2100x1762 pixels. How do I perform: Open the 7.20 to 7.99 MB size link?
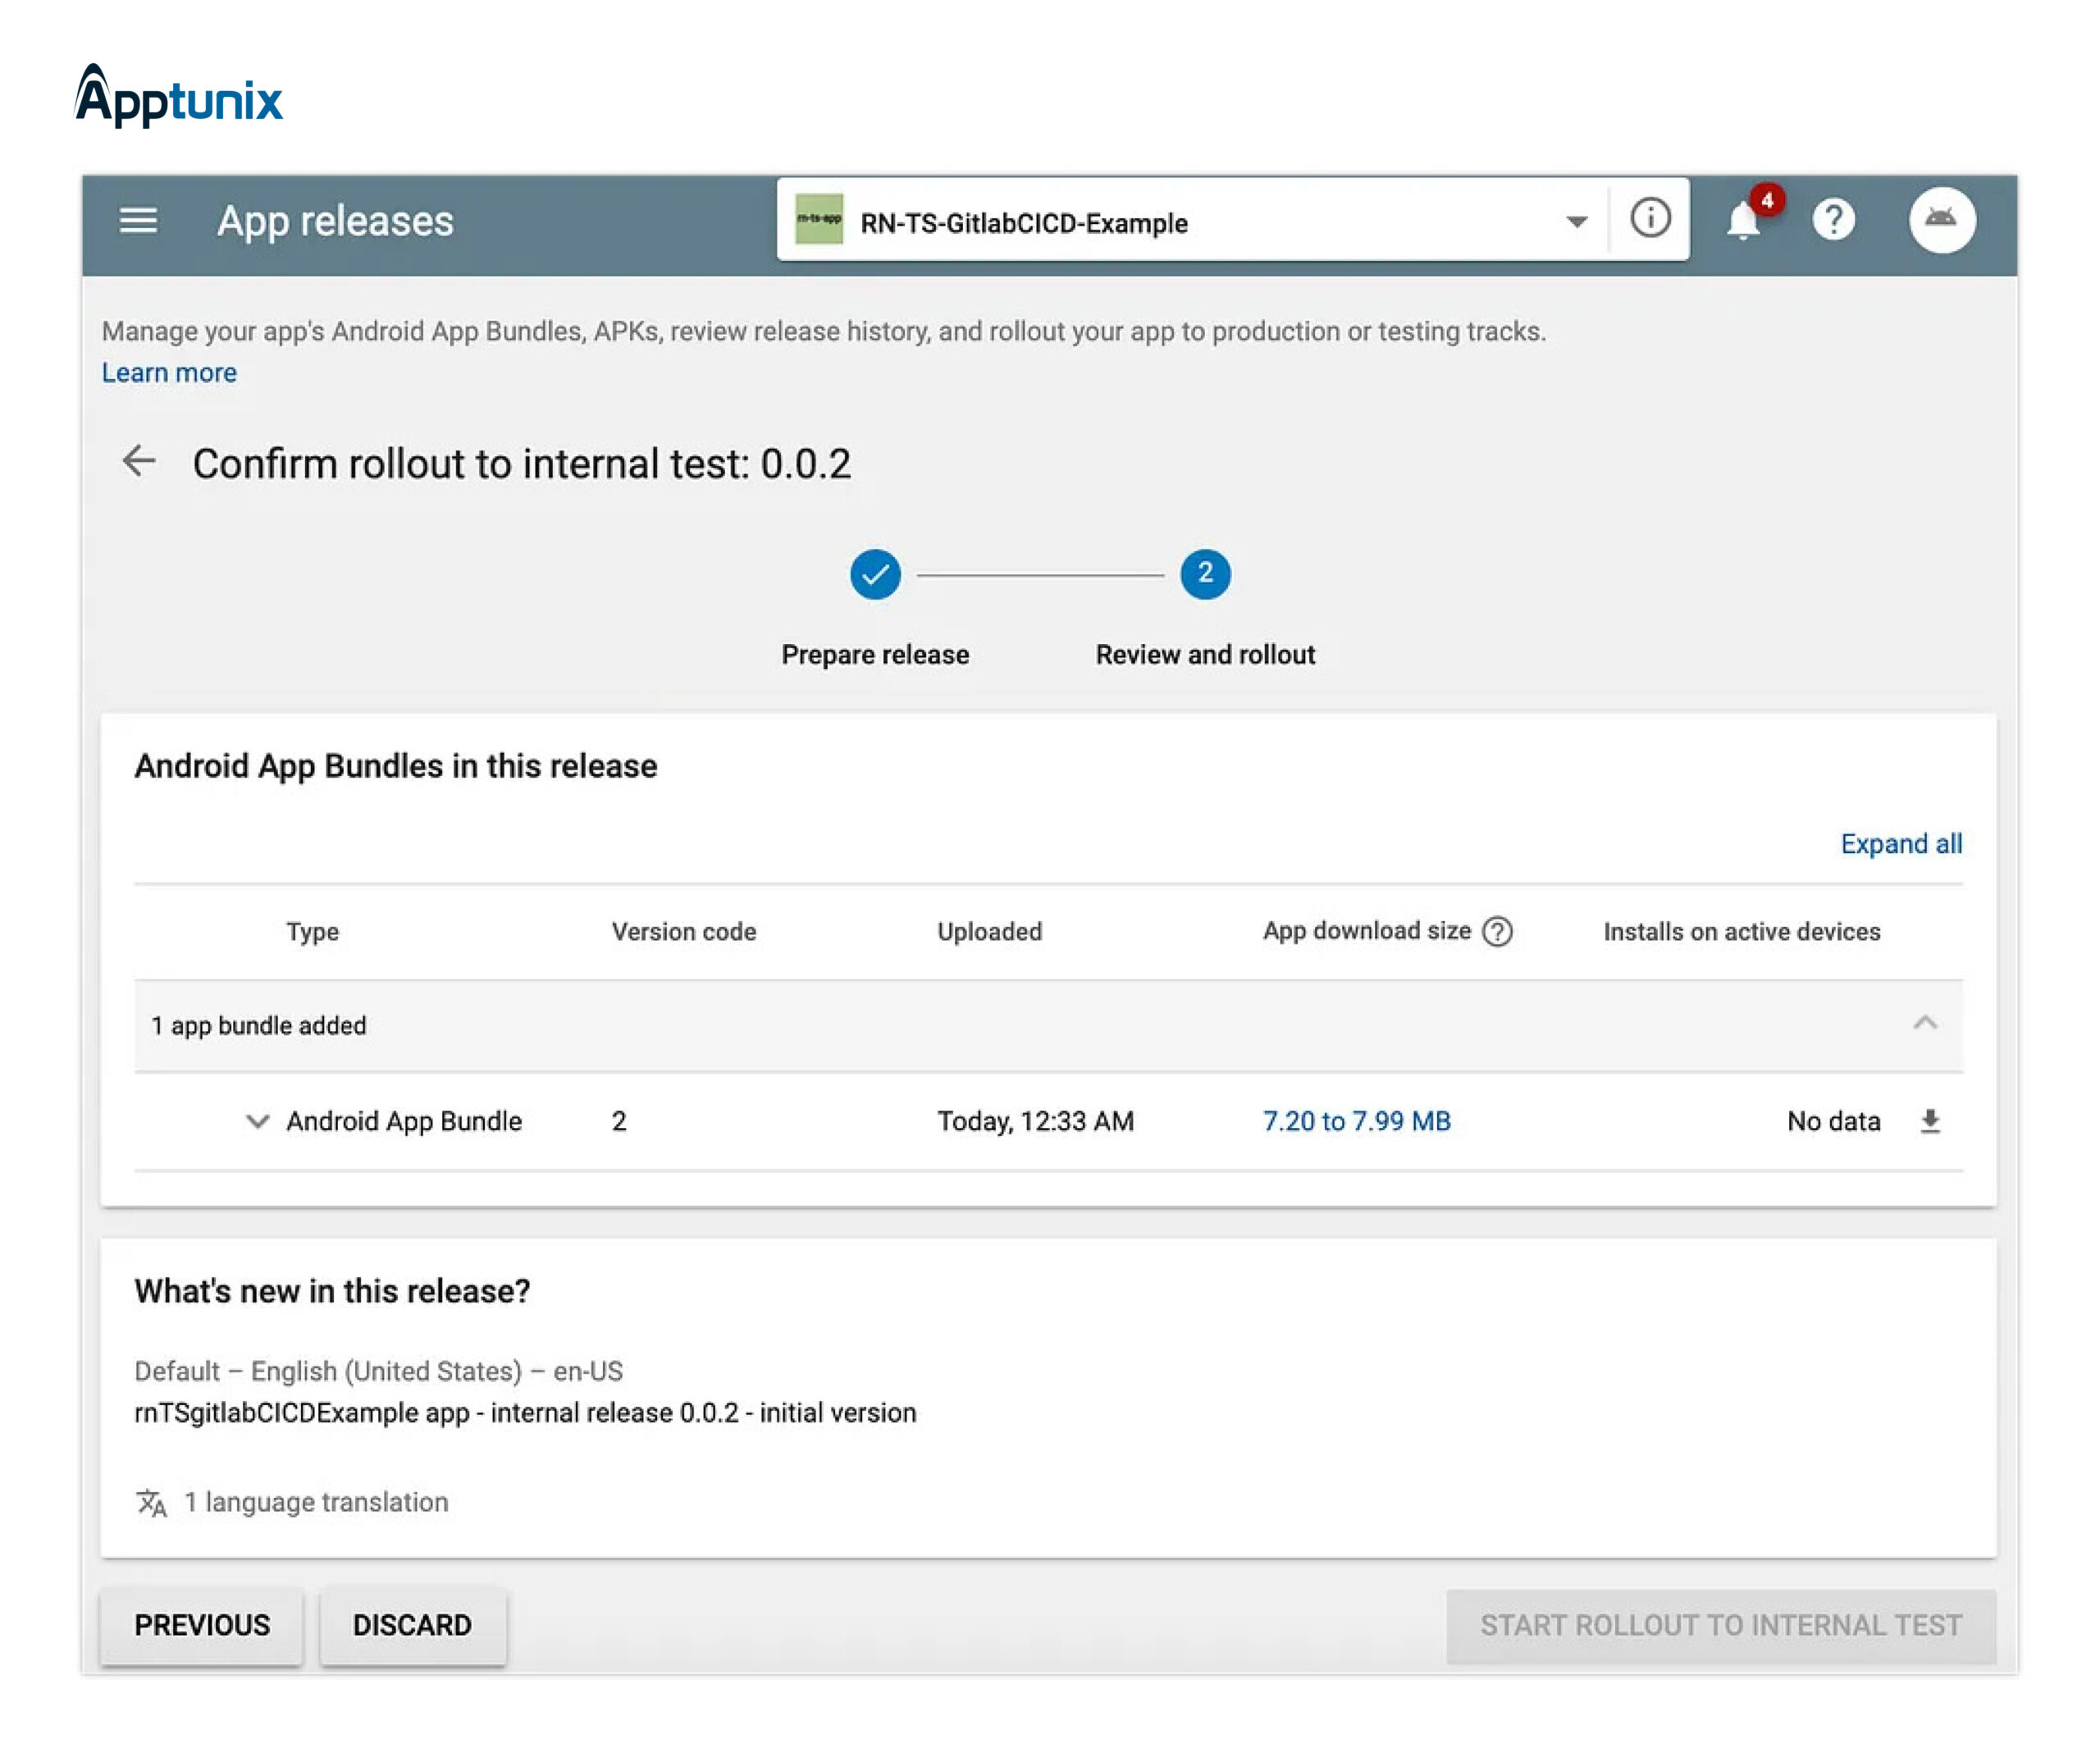(1356, 1121)
